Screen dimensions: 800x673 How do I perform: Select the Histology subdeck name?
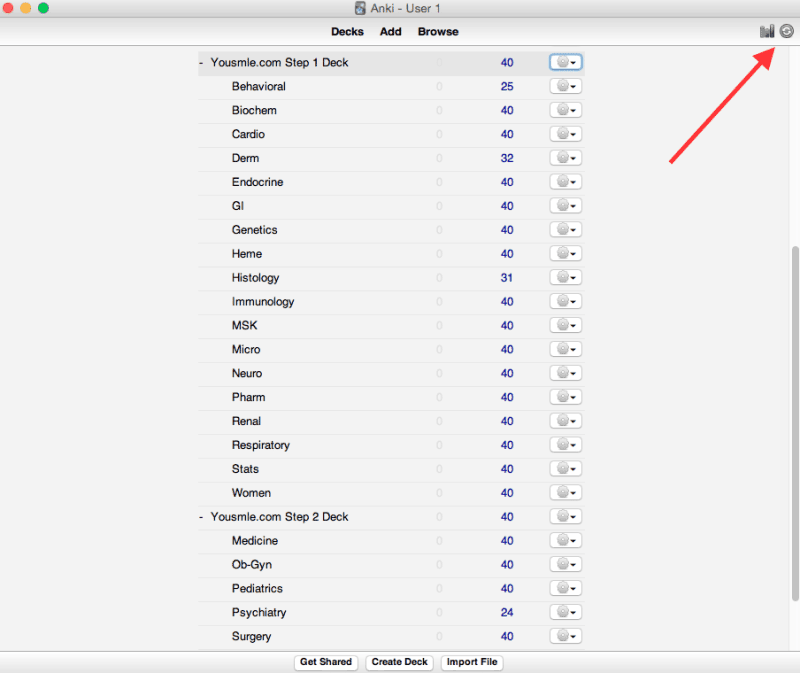(x=256, y=278)
